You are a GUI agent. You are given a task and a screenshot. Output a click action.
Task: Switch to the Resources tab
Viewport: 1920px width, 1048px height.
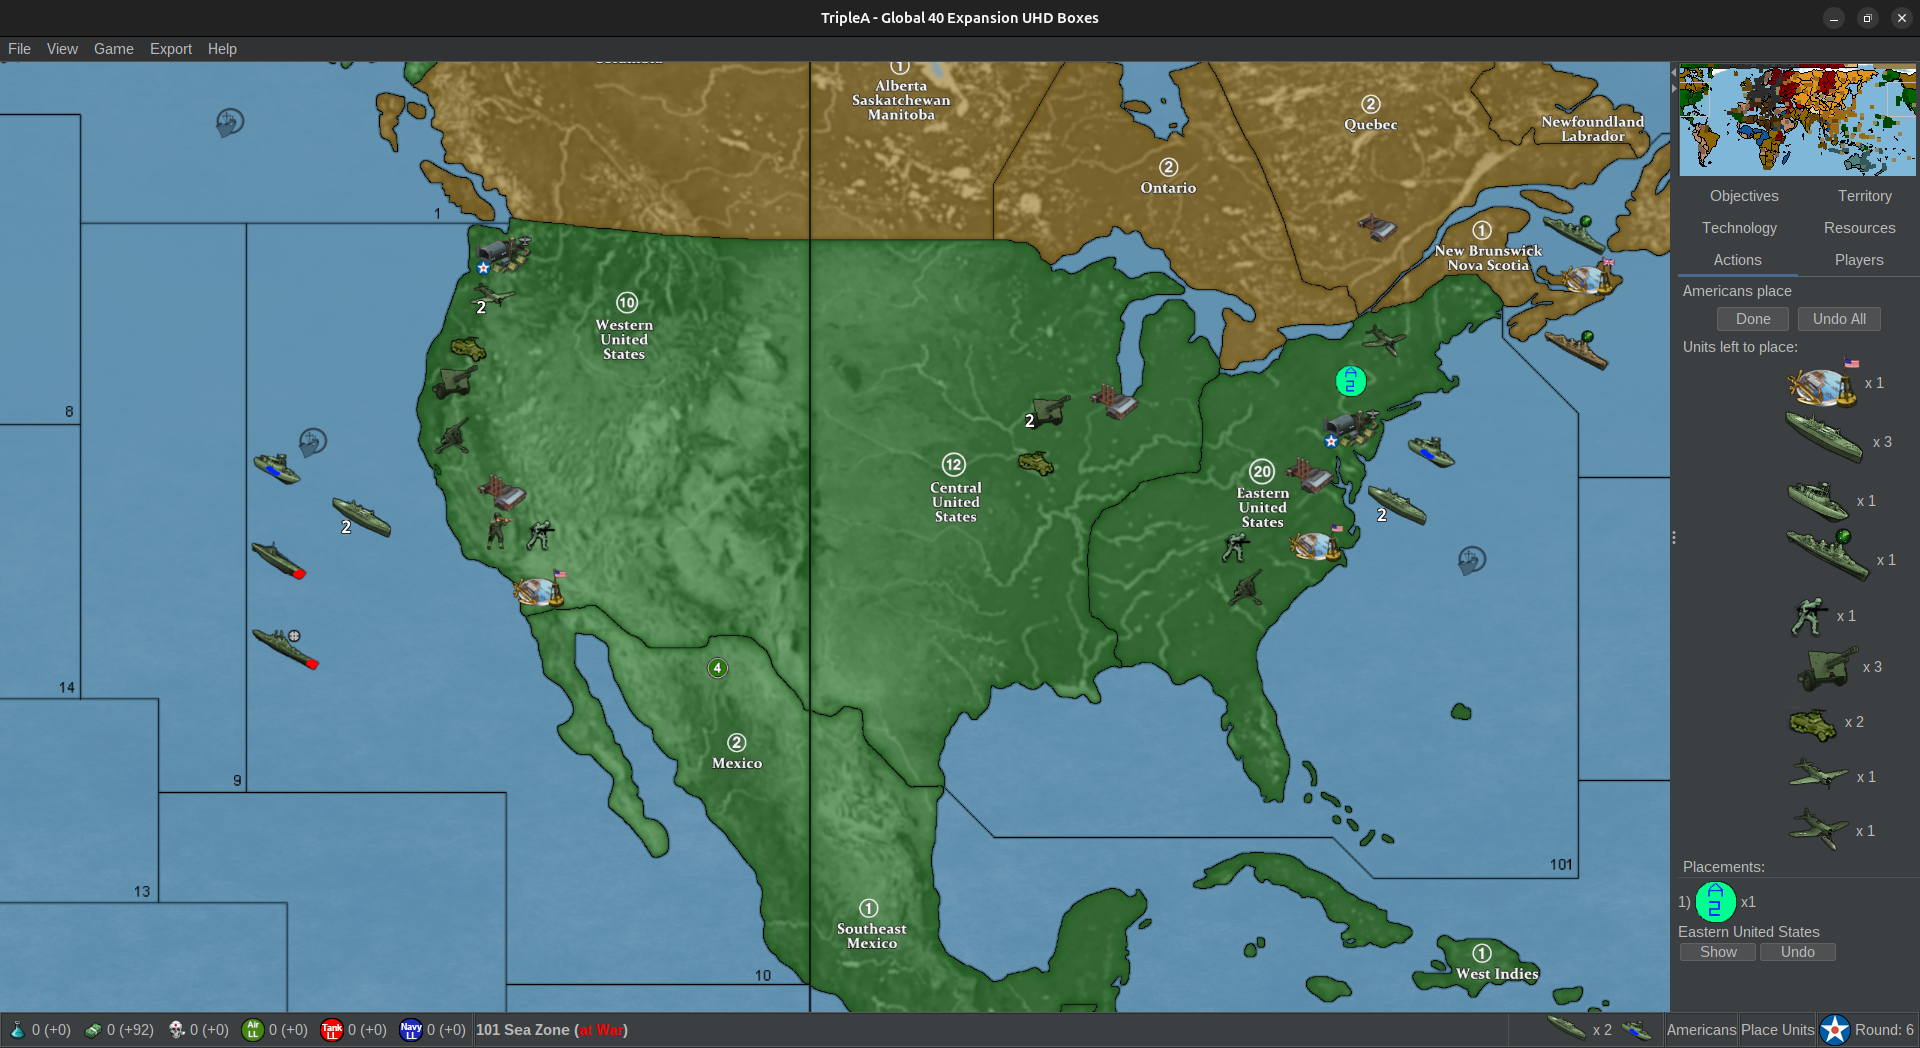click(1859, 228)
